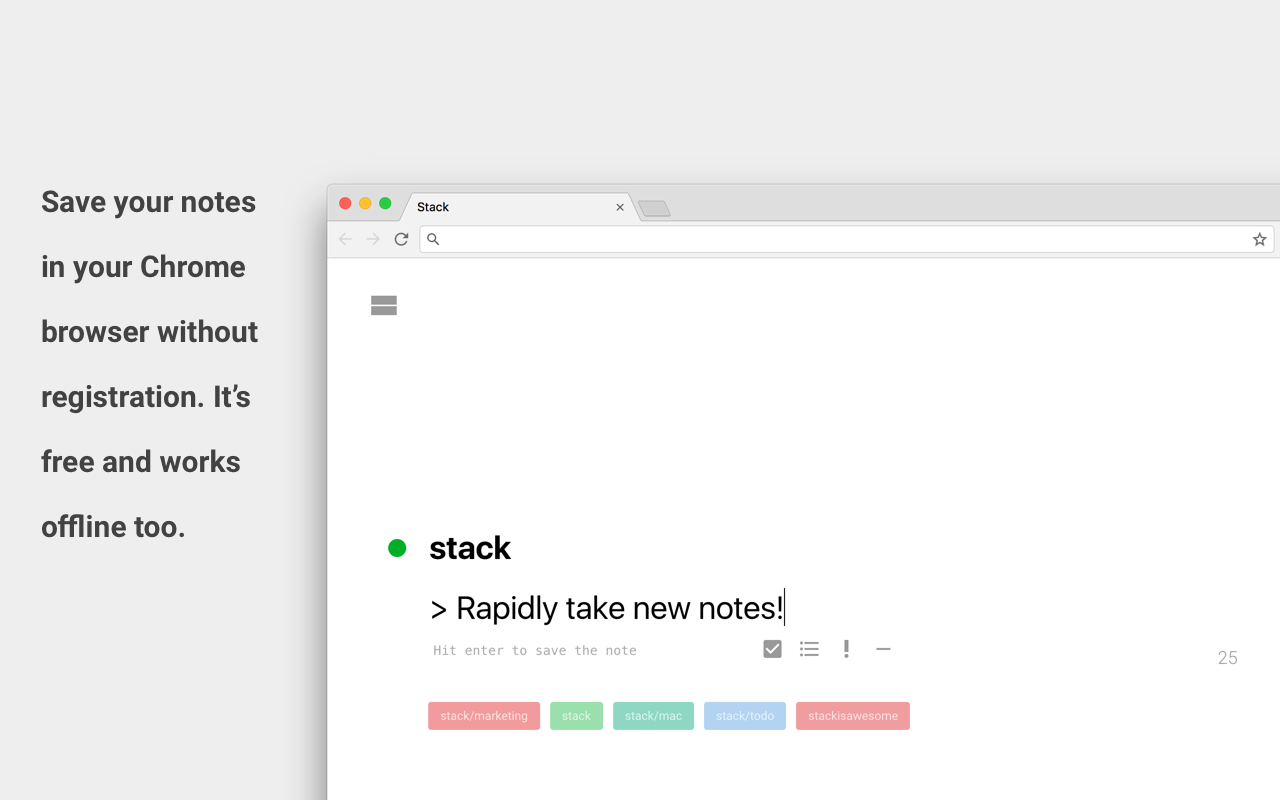
Task: Reload the page in Chrome
Action: pos(401,239)
